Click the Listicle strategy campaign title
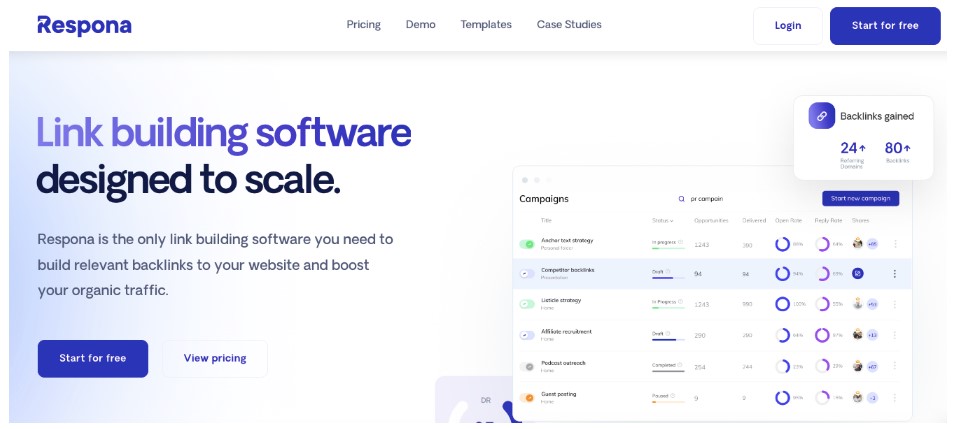Viewport: 966px width, 429px height. [561, 300]
